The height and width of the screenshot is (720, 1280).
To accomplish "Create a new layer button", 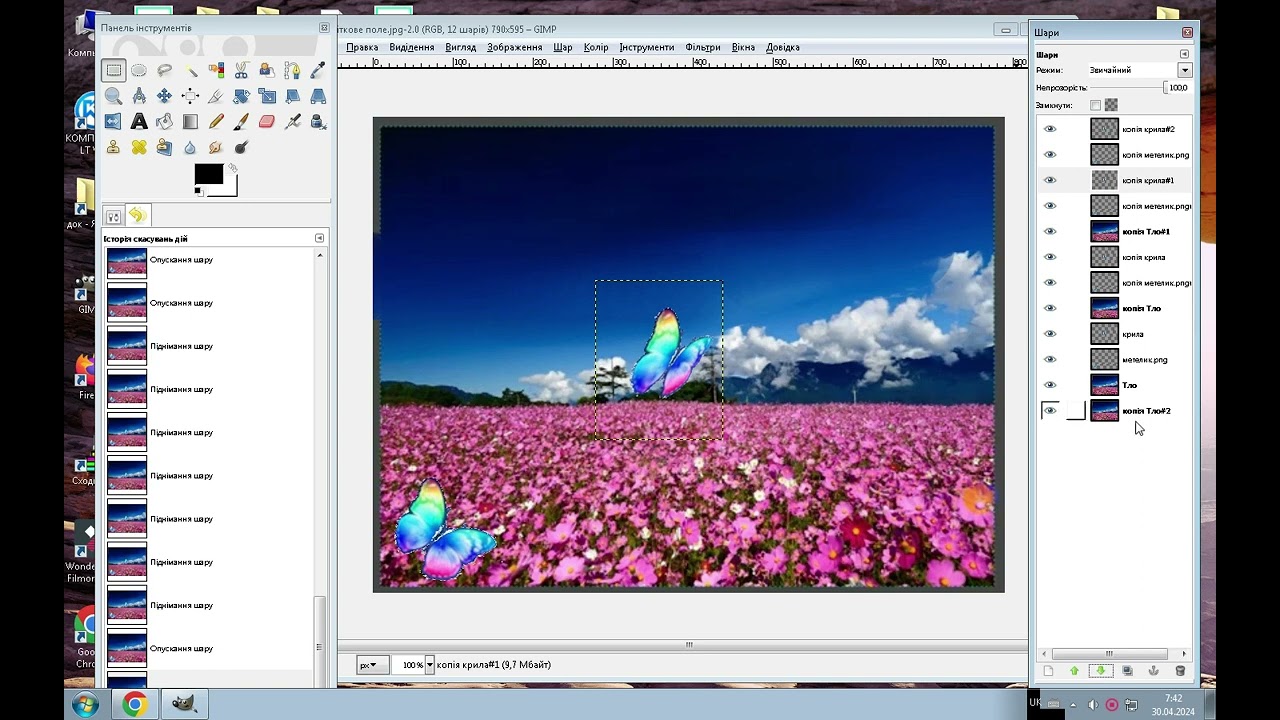I will 1048,671.
